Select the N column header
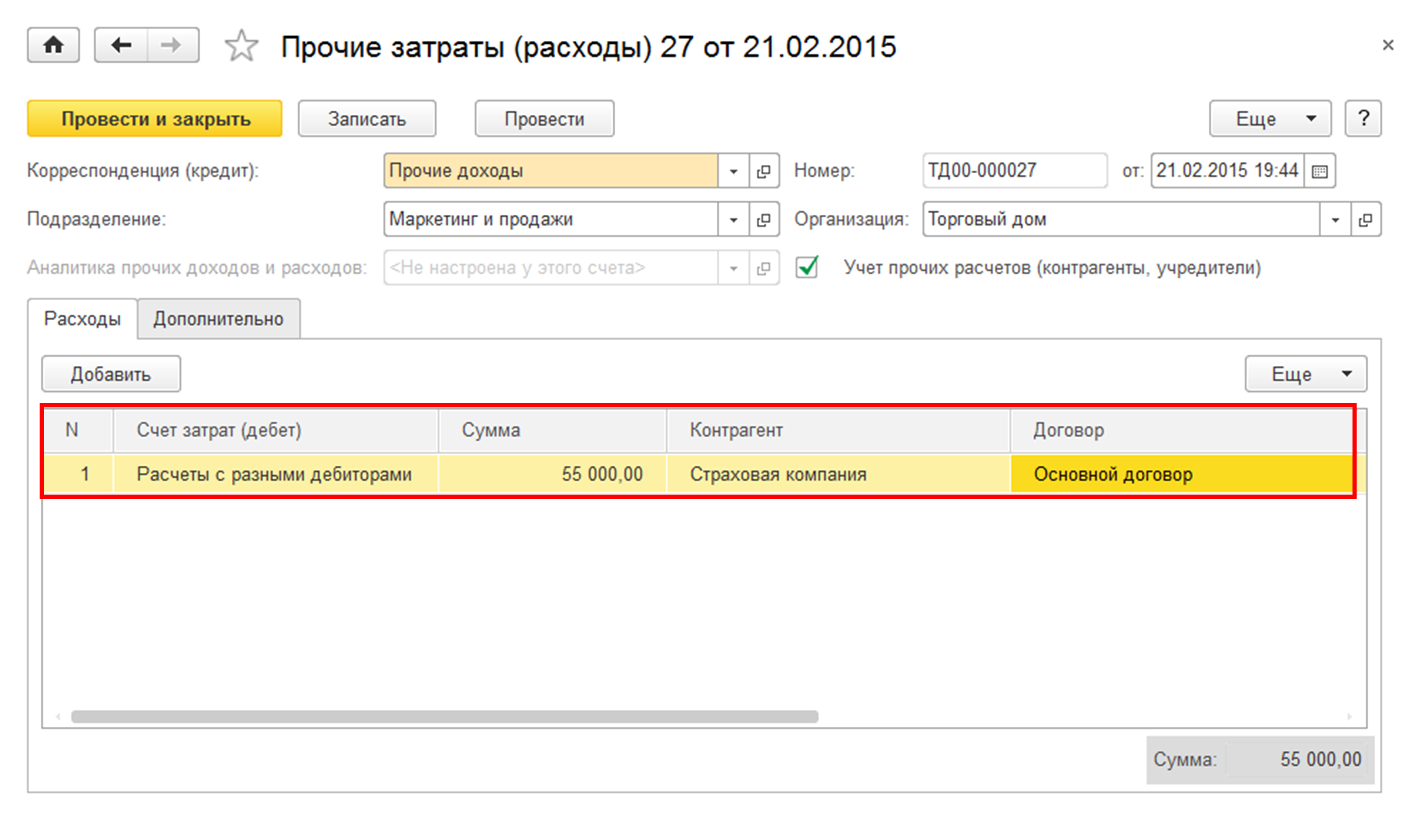 (77, 430)
